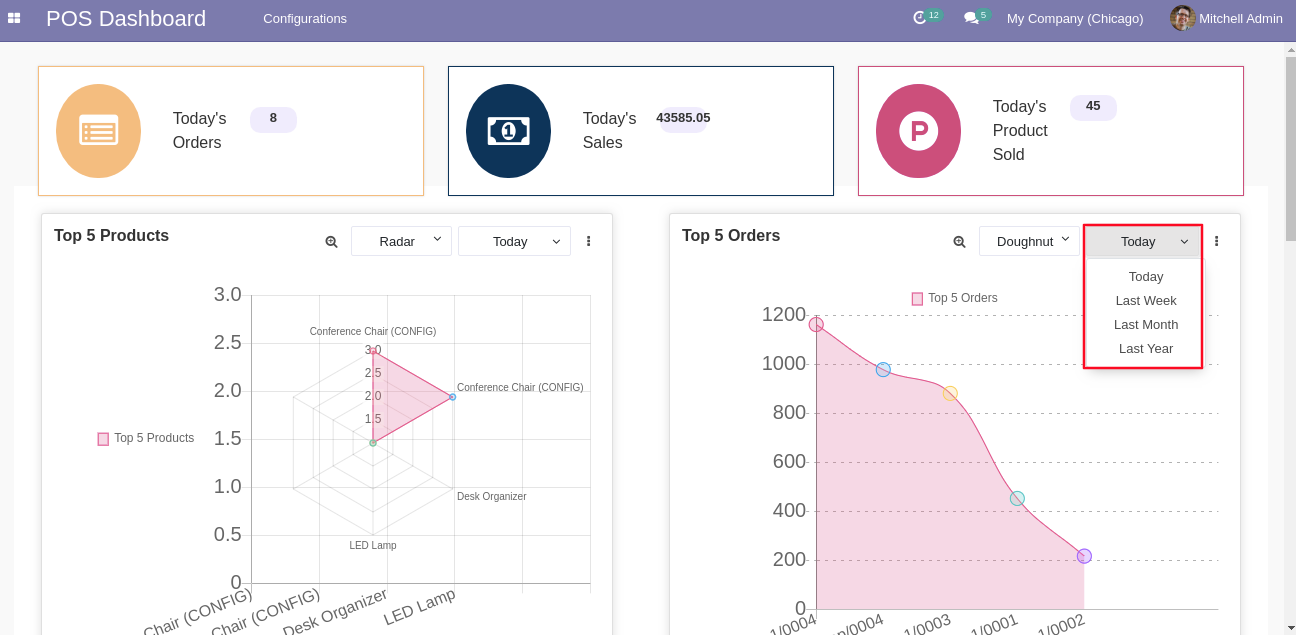This screenshot has width=1296, height=635.
Task: Open the three-dot menu on Top 5 Products
Action: [588, 241]
